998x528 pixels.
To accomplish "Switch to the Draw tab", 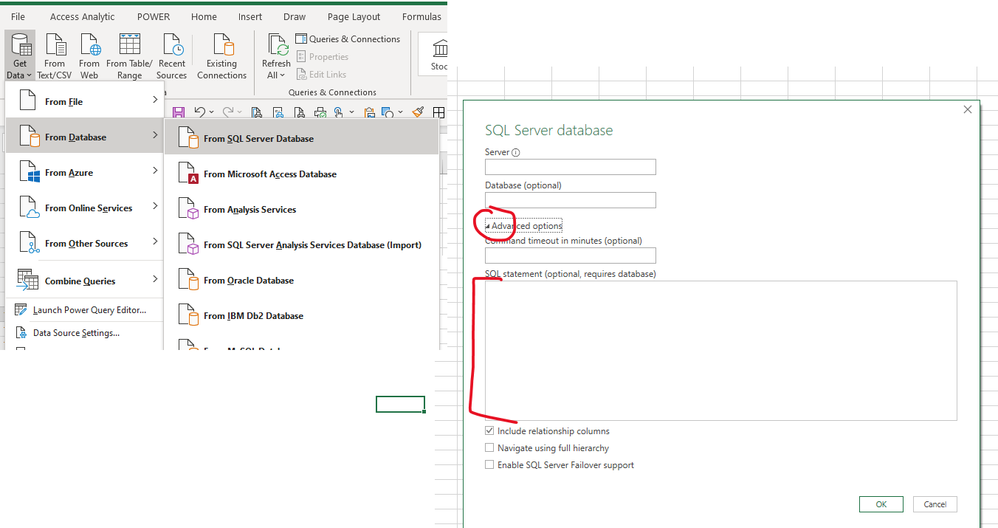I will pyautogui.click(x=294, y=17).
